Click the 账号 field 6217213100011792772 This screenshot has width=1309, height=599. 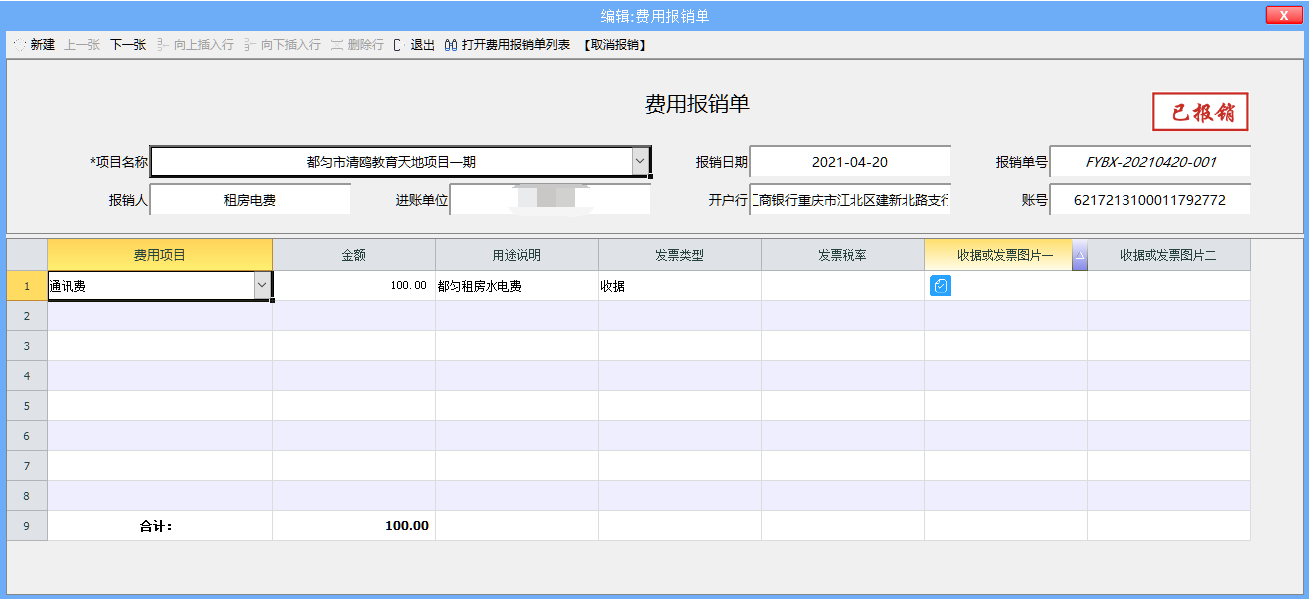click(1150, 199)
